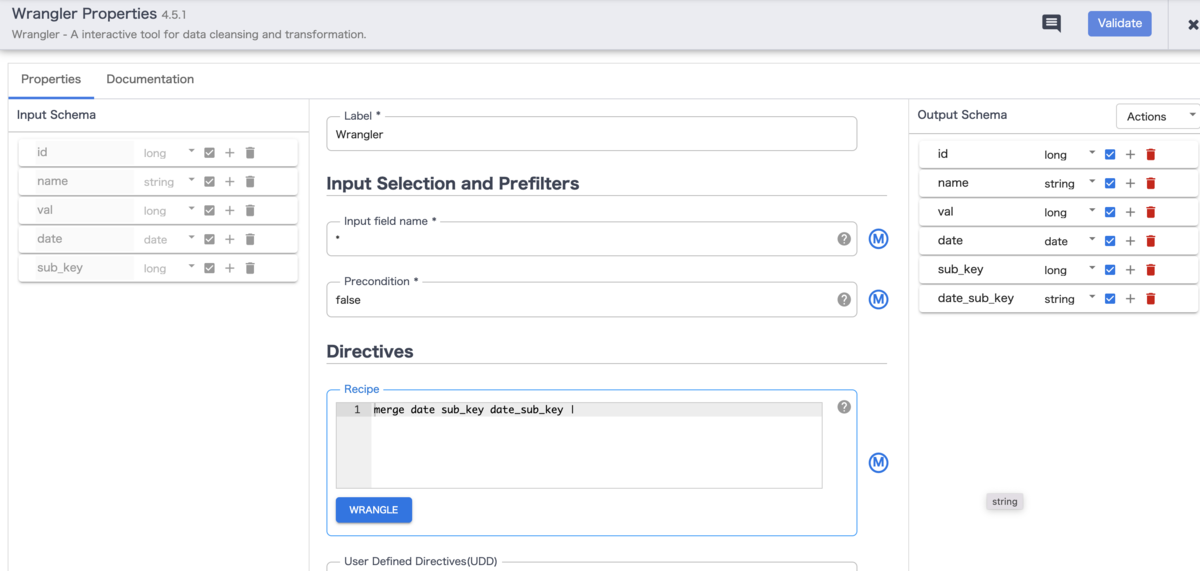The image size is (1200, 571).
Task: Add icon for input field date
Action: [229, 239]
